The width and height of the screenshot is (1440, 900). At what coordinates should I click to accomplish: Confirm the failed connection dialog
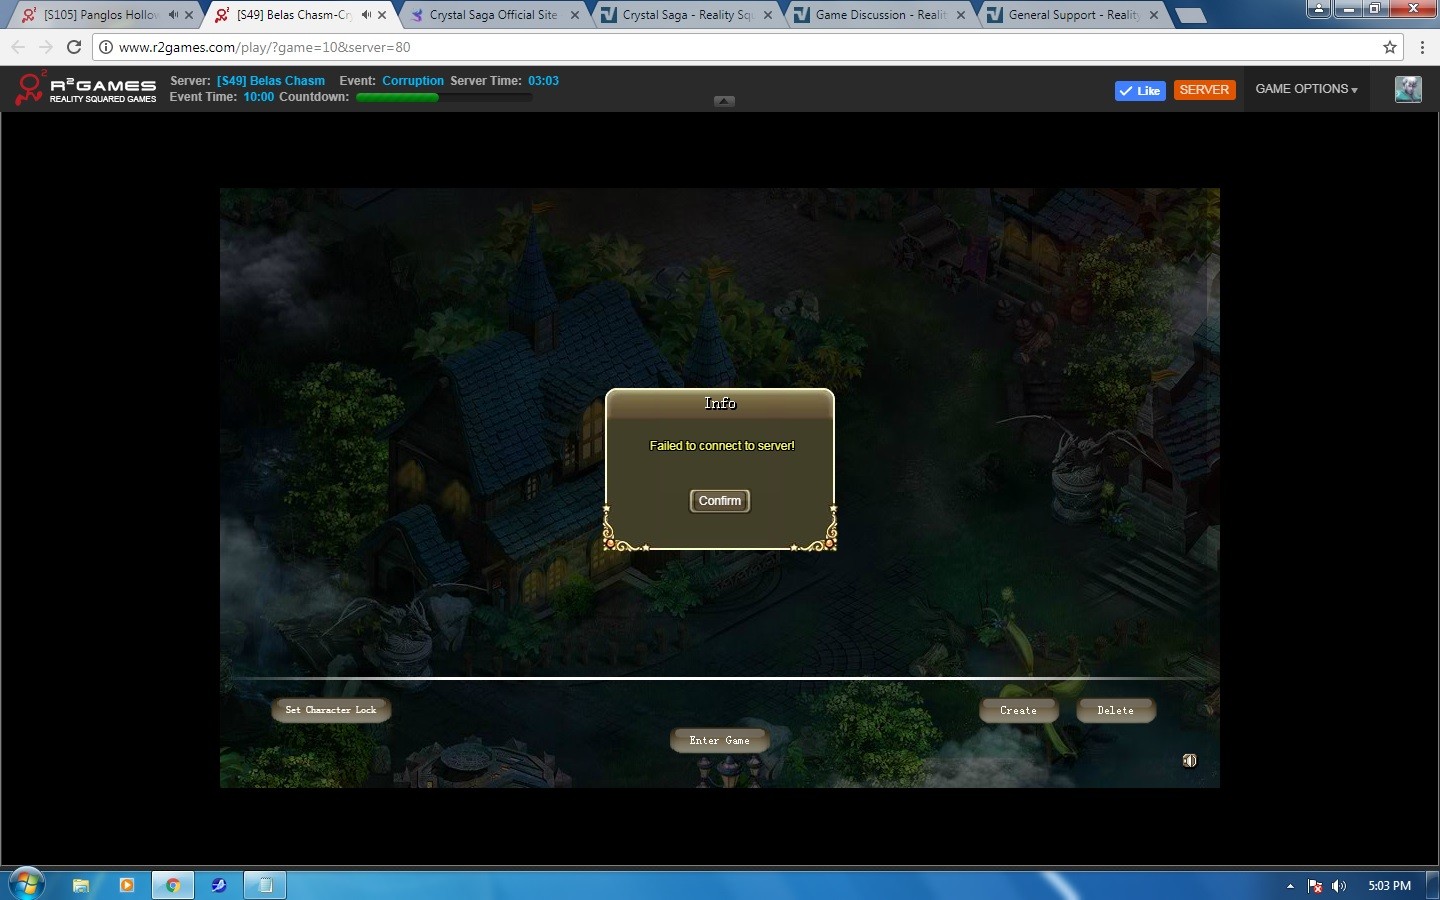coord(720,501)
